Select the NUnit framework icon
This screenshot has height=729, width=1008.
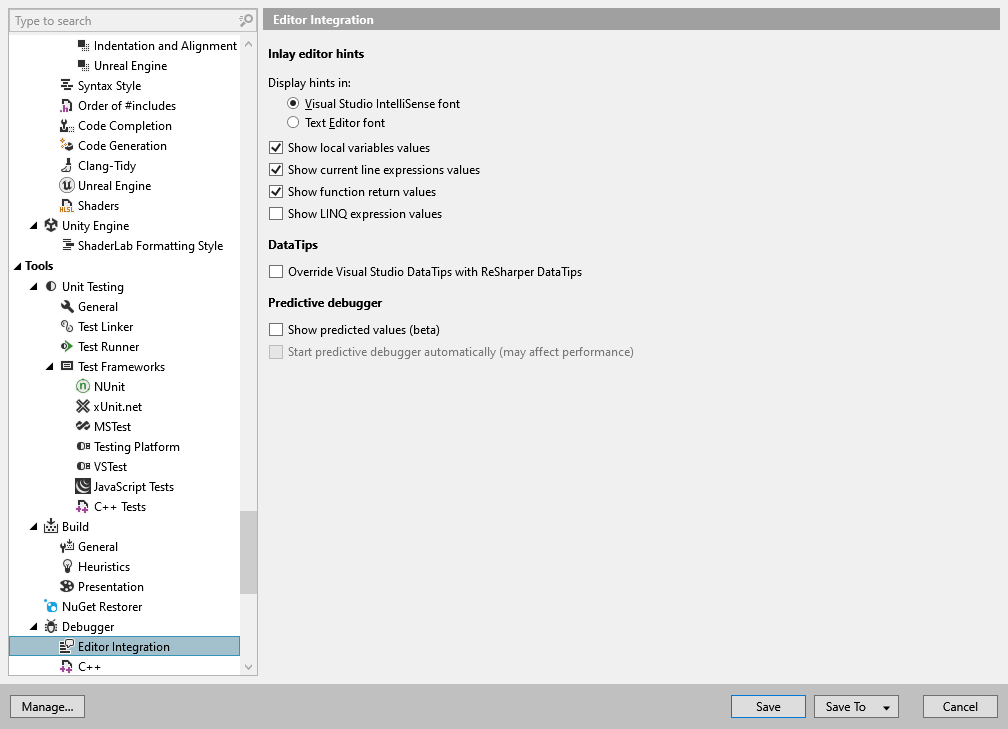(85, 386)
